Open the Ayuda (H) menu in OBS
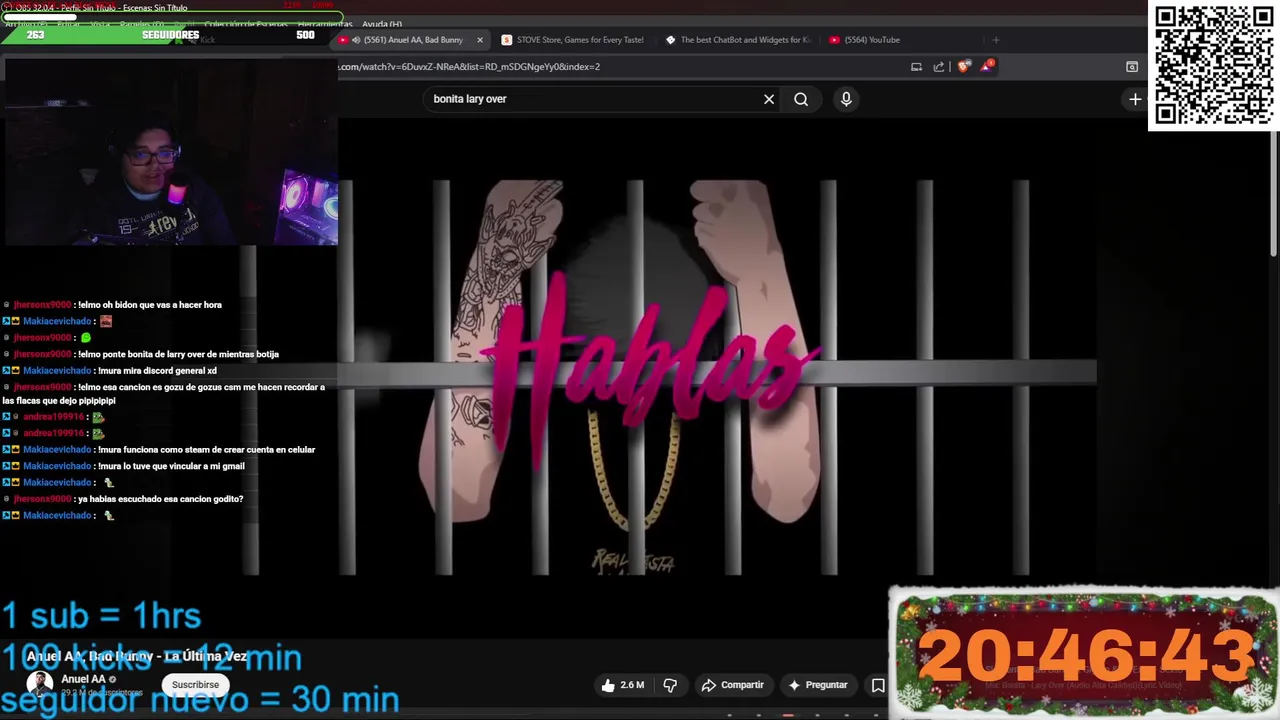The height and width of the screenshot is (720, 1280). [382, 24]
